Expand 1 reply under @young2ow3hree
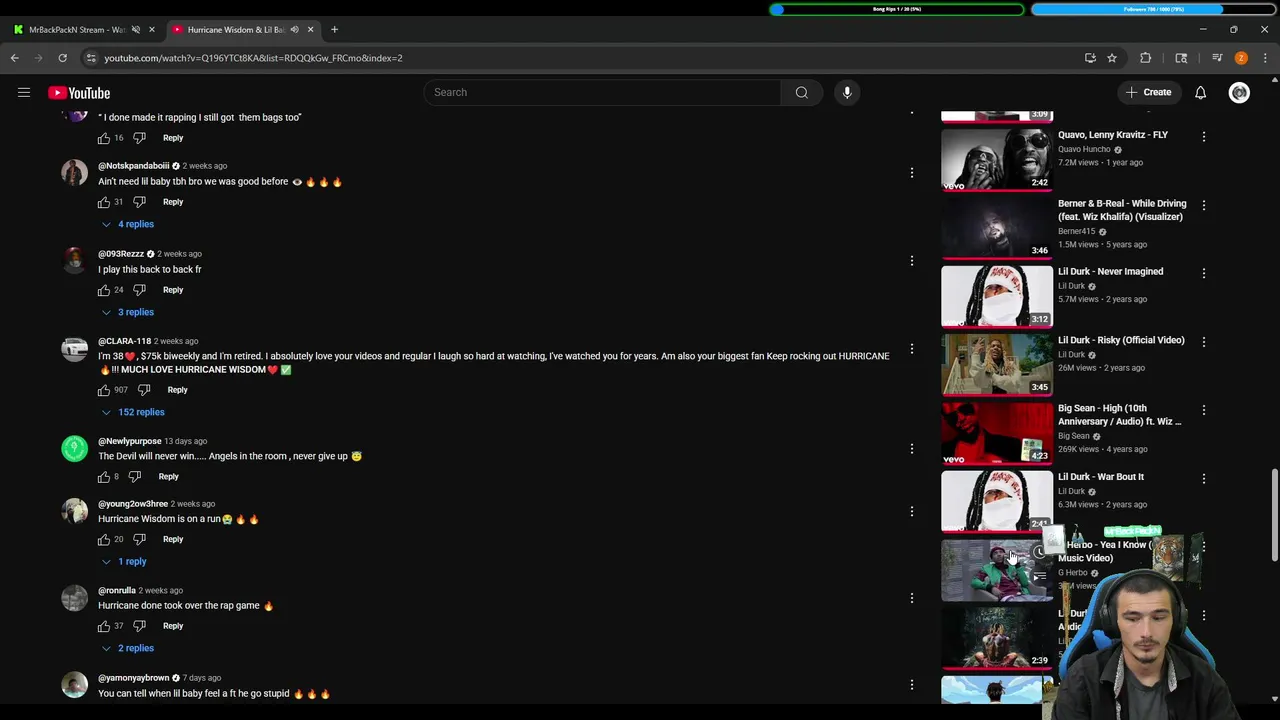The image size is (1280, 720). 125,562
